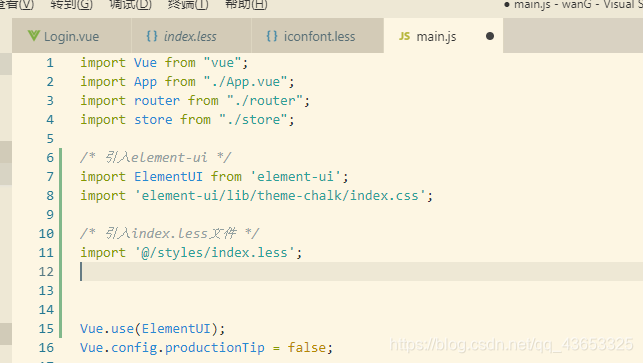Click the router identifier on line 3
Screen dimensions: 643x363
coord(157,100)
